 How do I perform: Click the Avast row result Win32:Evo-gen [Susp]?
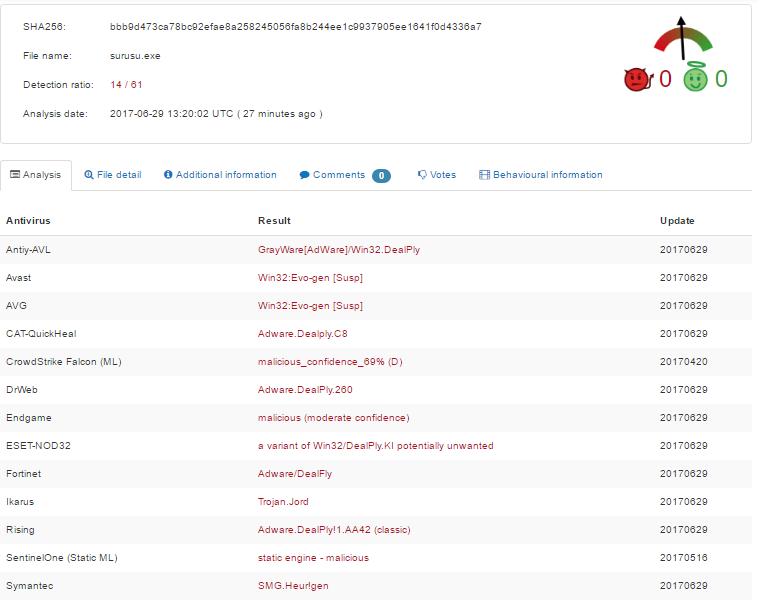coord(310,278)
